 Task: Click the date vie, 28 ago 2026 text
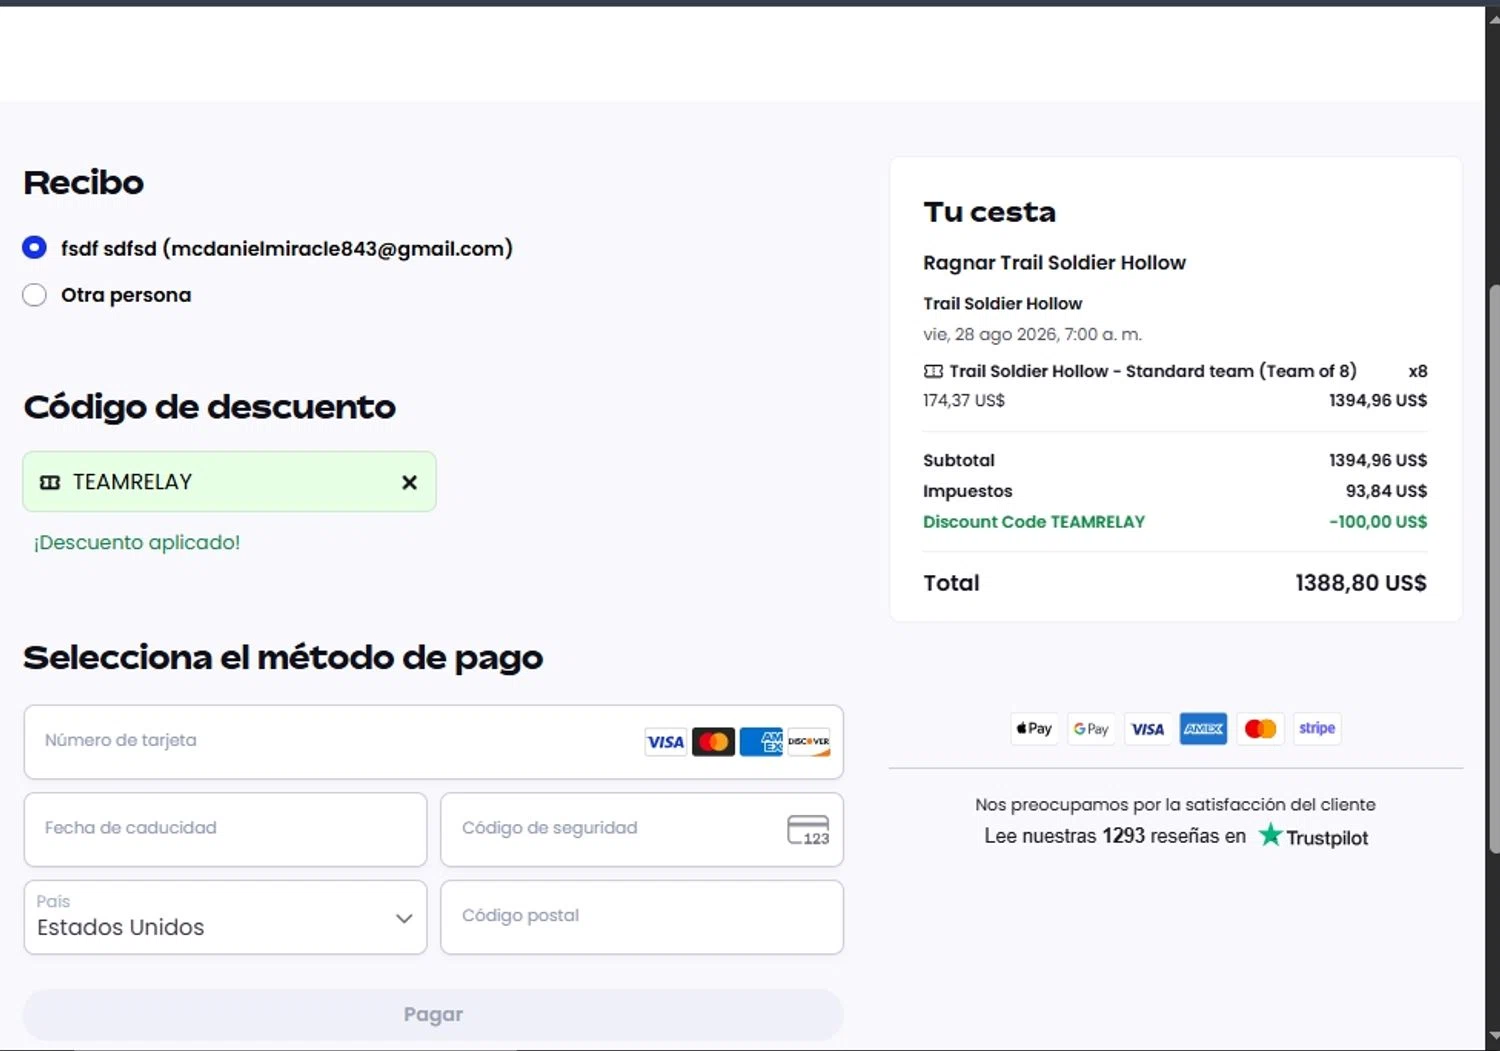pos(1032,335)
